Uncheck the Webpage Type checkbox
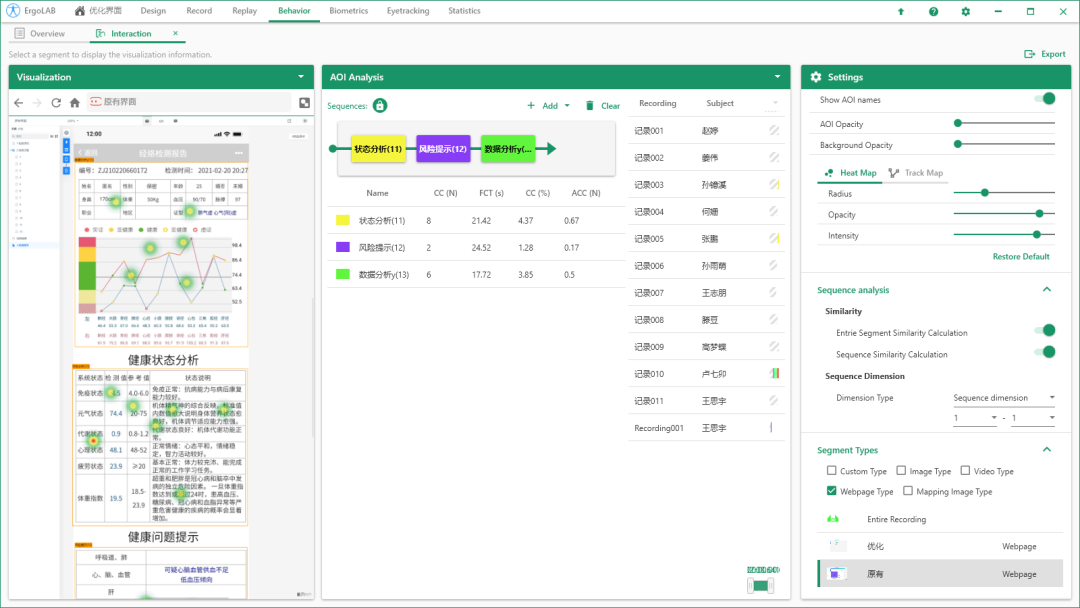Viewport: 1080px width, 608px height. pos(831,491)
